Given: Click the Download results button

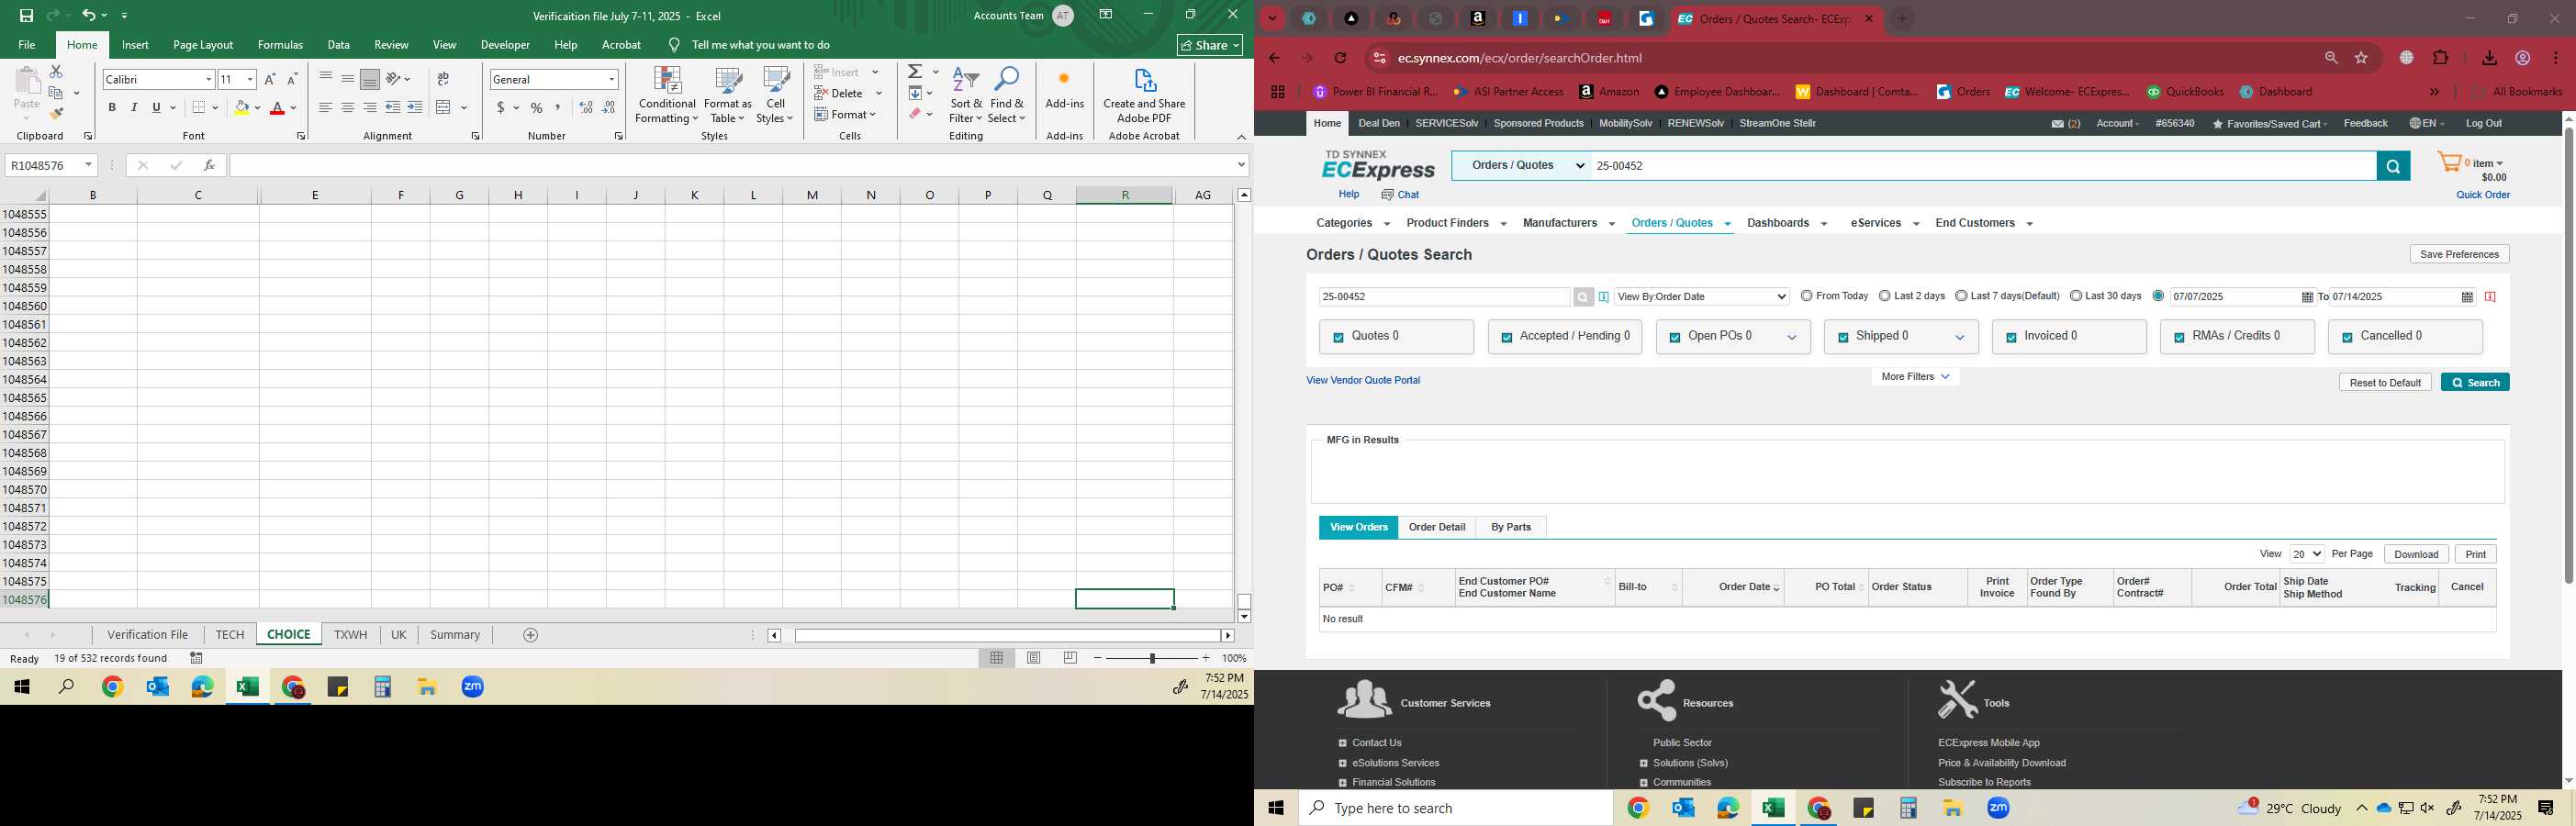Looking at the screenshot, I should click(x=2416, y=554).
